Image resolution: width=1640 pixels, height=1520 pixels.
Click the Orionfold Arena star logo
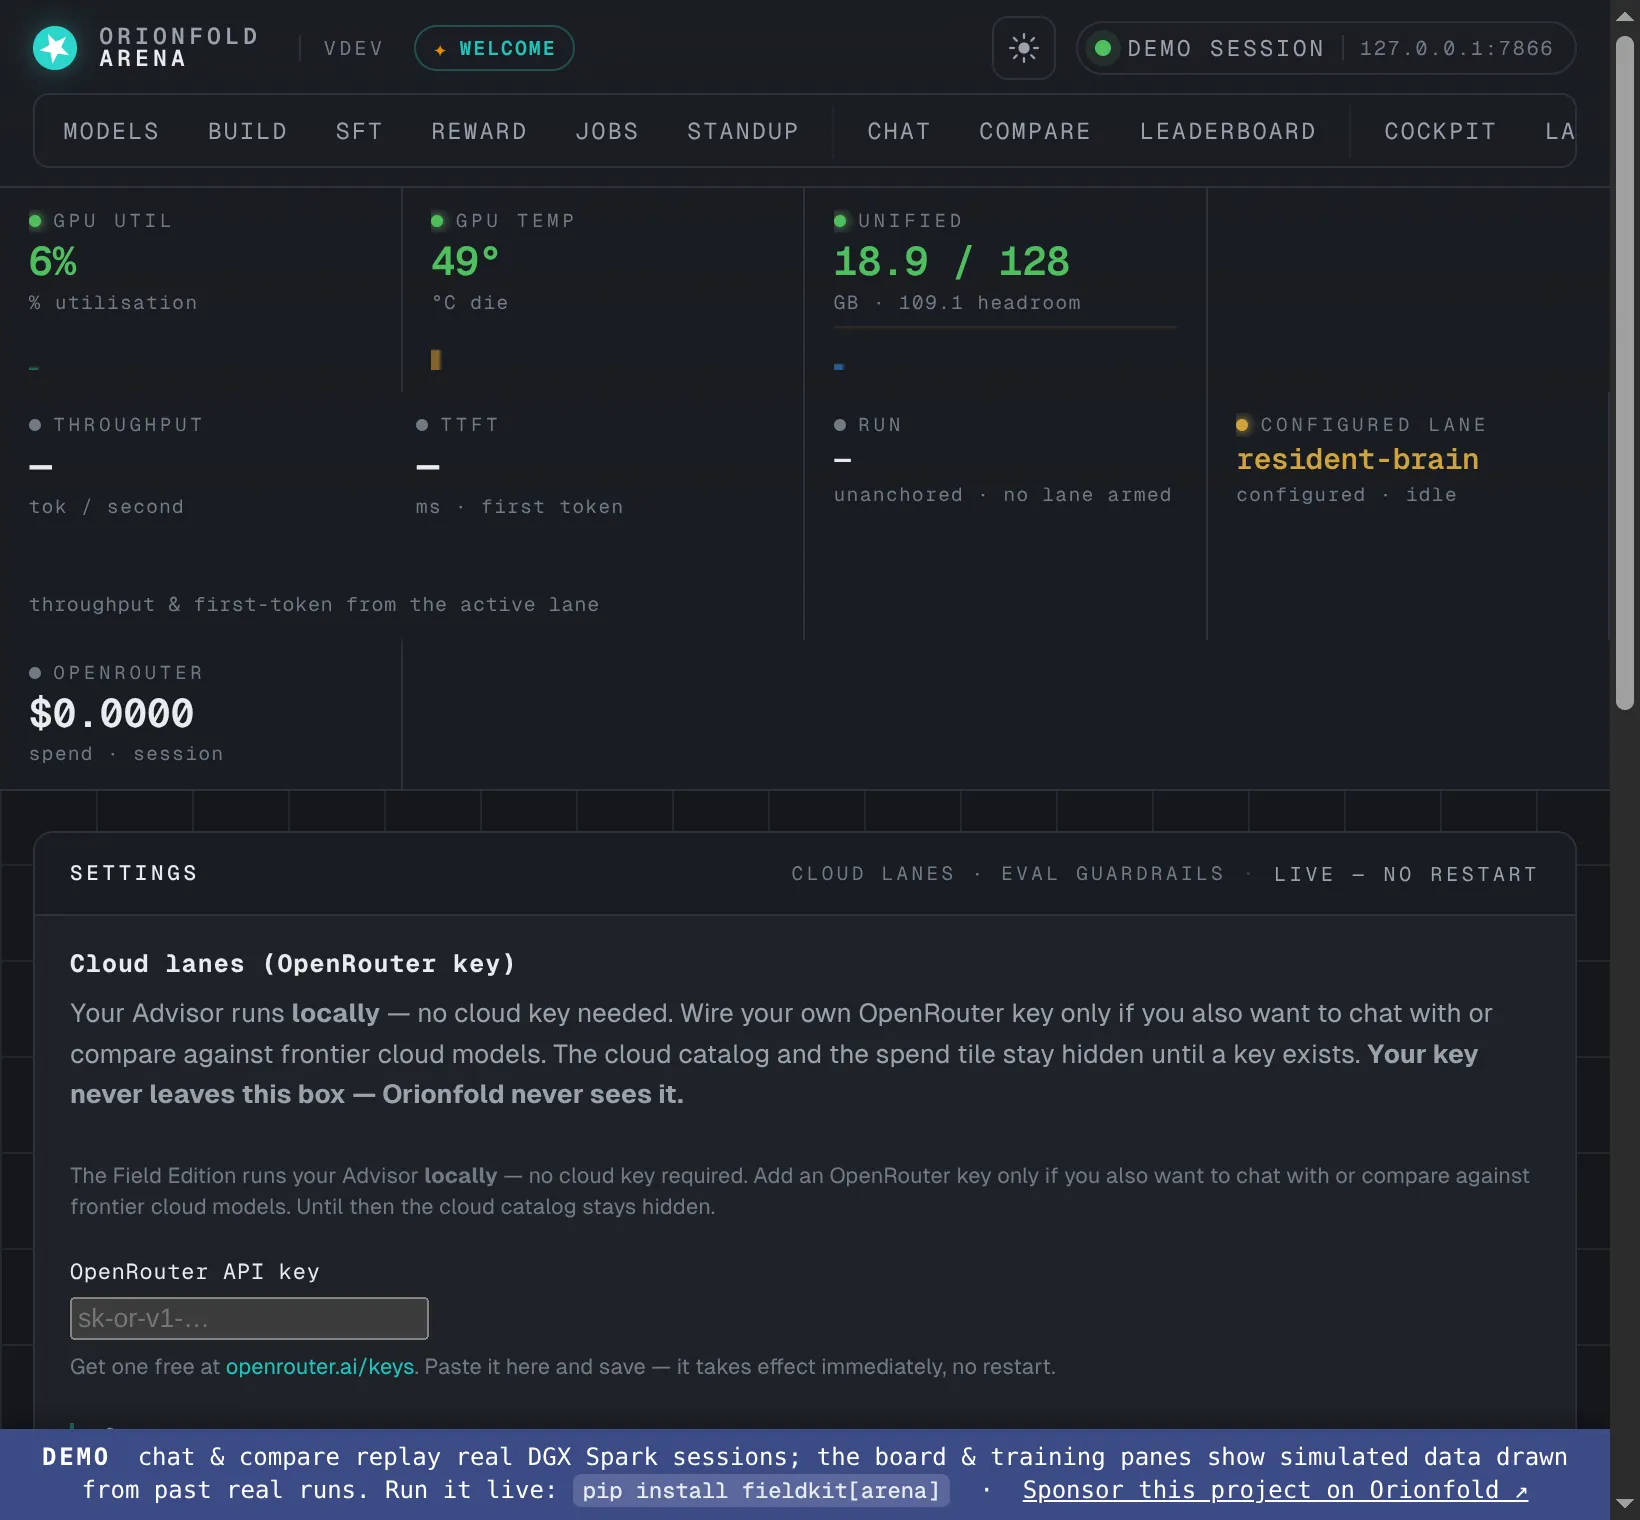[55, 48]
